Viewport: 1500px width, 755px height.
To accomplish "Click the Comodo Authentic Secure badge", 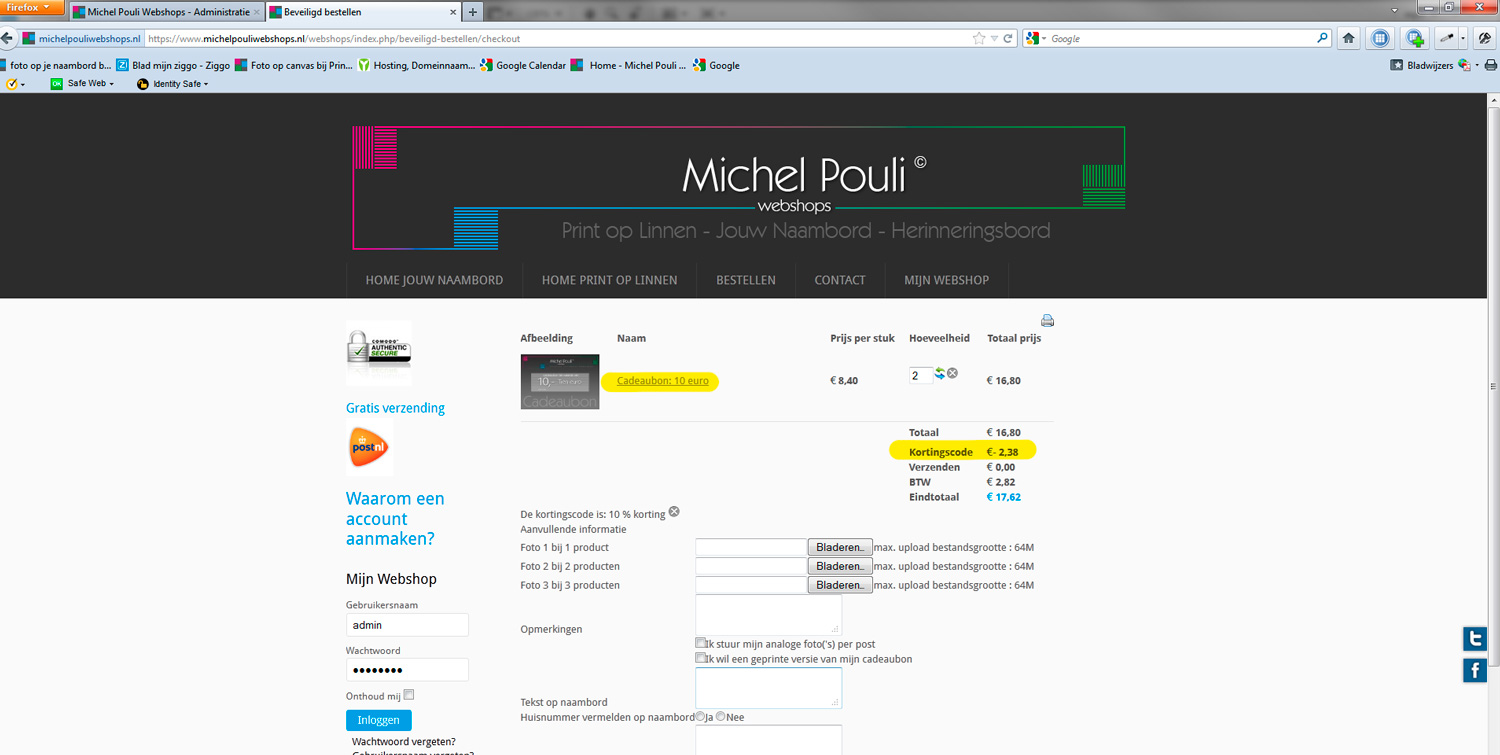I will point(379,353).
